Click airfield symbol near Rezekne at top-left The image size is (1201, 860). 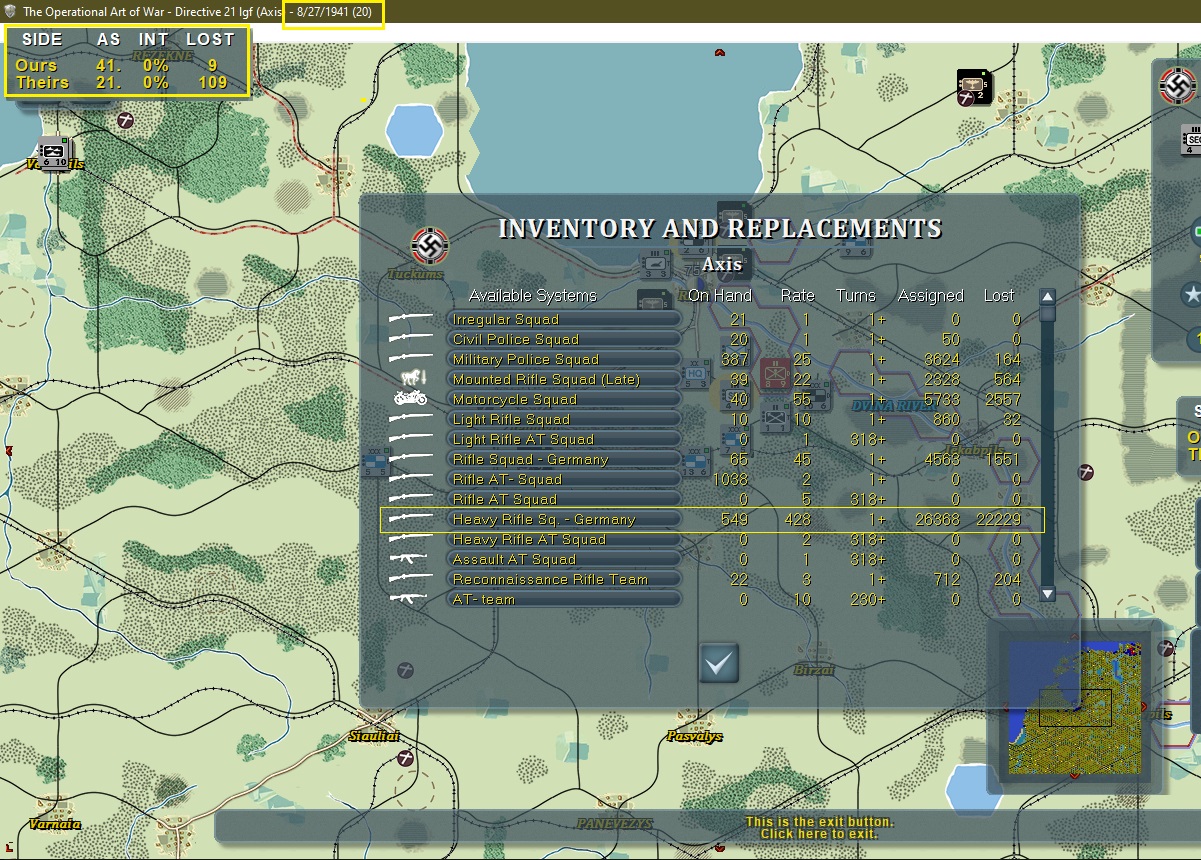point(126,119)
